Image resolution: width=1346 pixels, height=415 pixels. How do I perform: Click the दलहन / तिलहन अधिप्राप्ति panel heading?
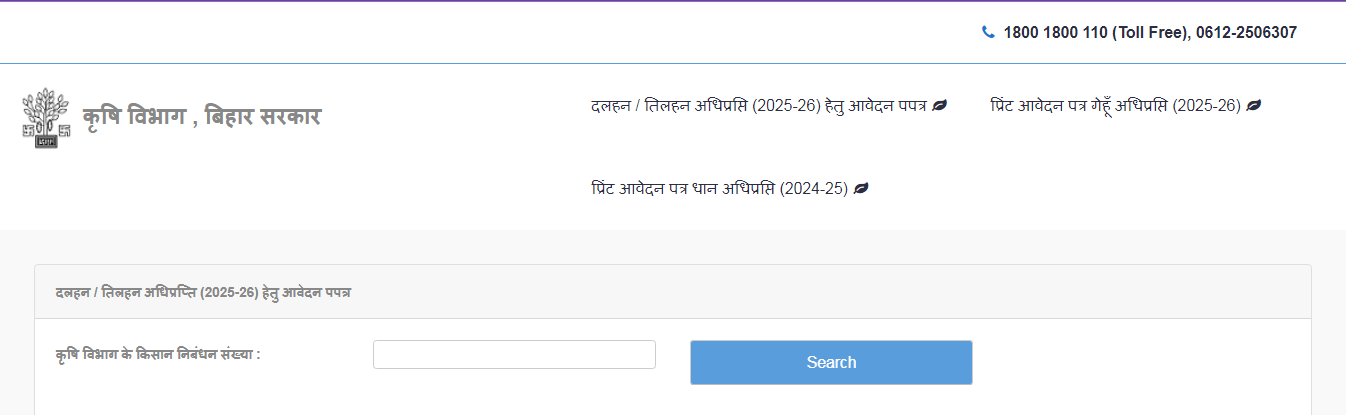(203, 292)
